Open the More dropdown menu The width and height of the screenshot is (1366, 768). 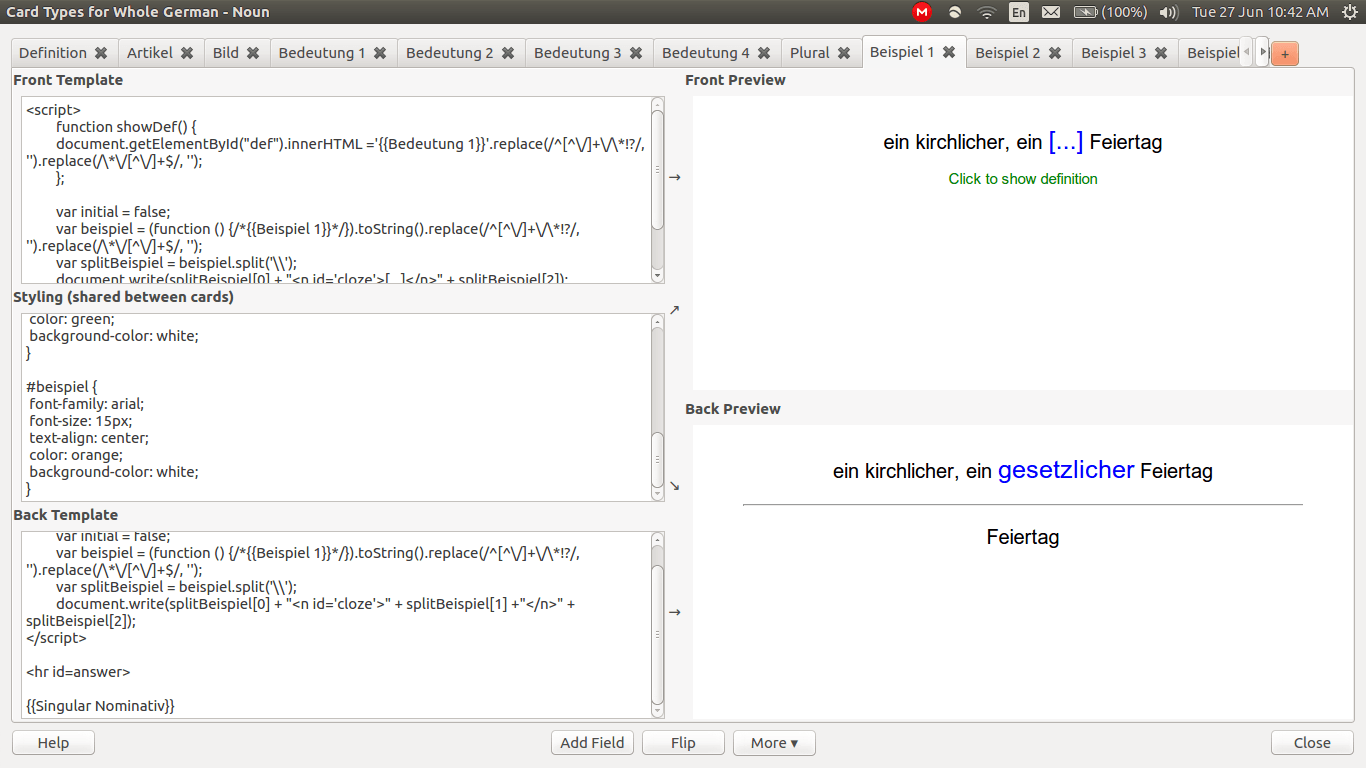coord(774,743)
